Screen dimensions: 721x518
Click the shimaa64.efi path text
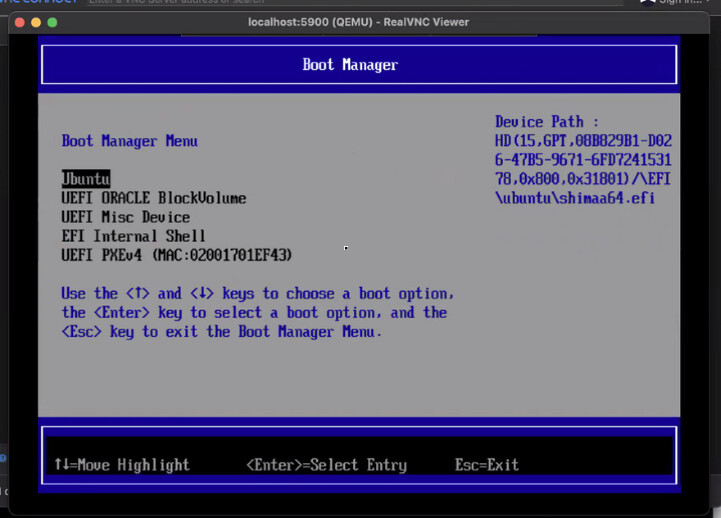[x=607, y=198]
